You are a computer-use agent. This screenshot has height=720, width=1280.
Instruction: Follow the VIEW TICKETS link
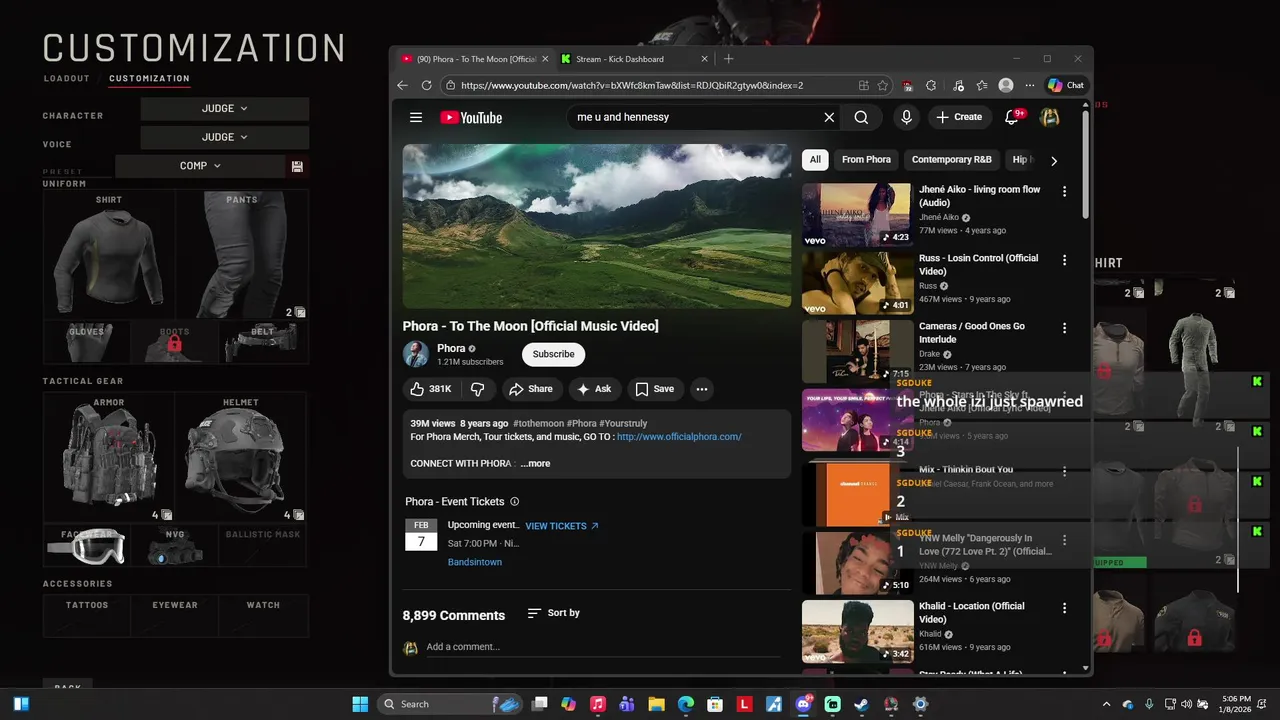click(x=562, y=526)
